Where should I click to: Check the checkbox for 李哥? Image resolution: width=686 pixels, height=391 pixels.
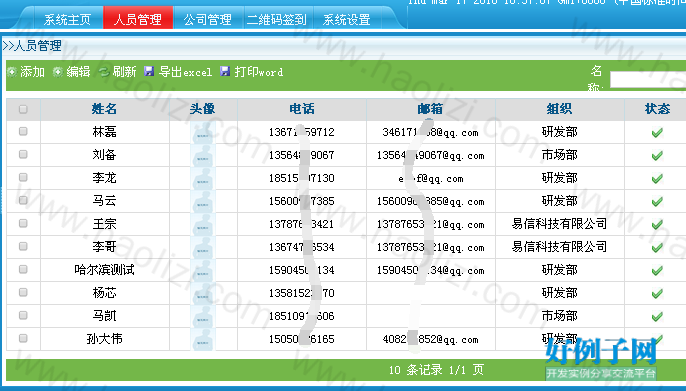coord(23,246)
